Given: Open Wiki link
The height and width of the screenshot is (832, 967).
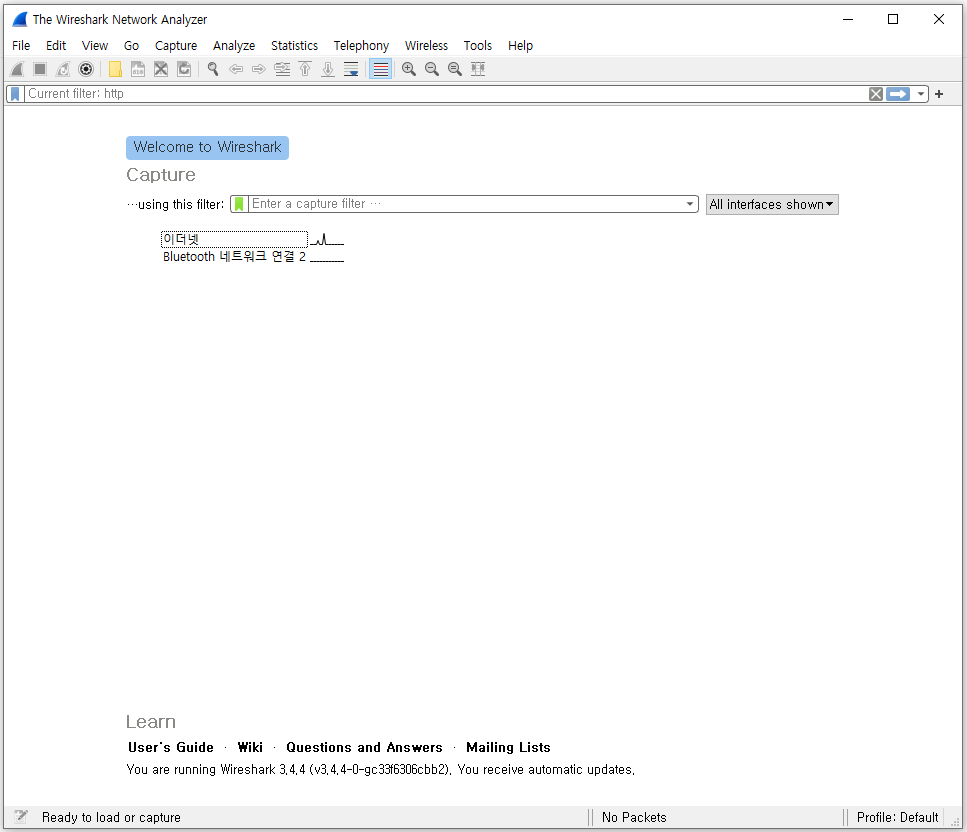Looking at the screenshot, I should click(x=250, y=748).
